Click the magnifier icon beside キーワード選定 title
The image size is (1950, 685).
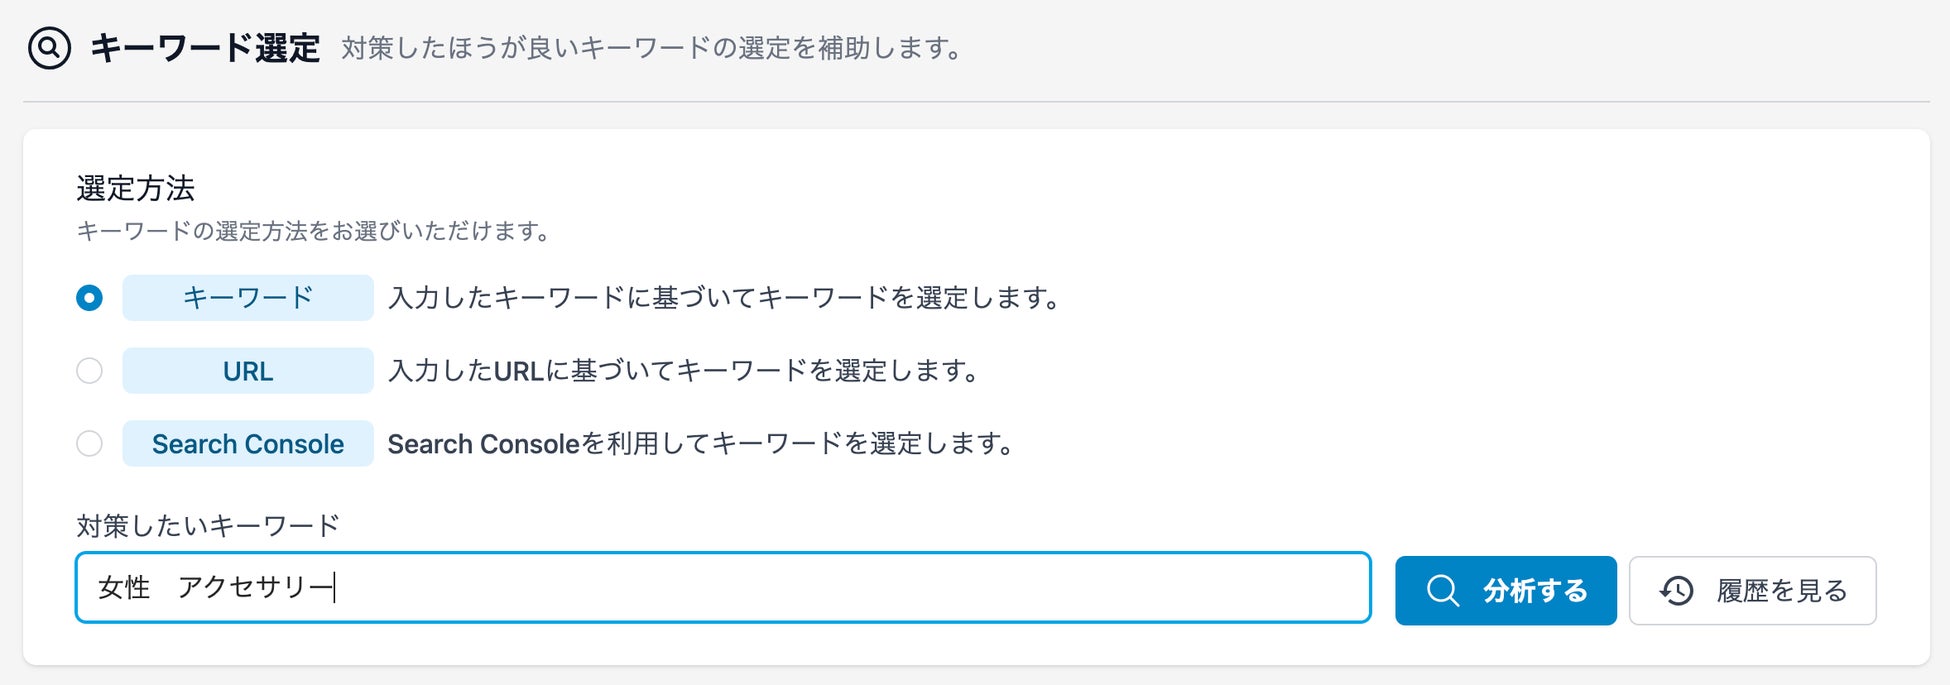click(x=49, y=48)
